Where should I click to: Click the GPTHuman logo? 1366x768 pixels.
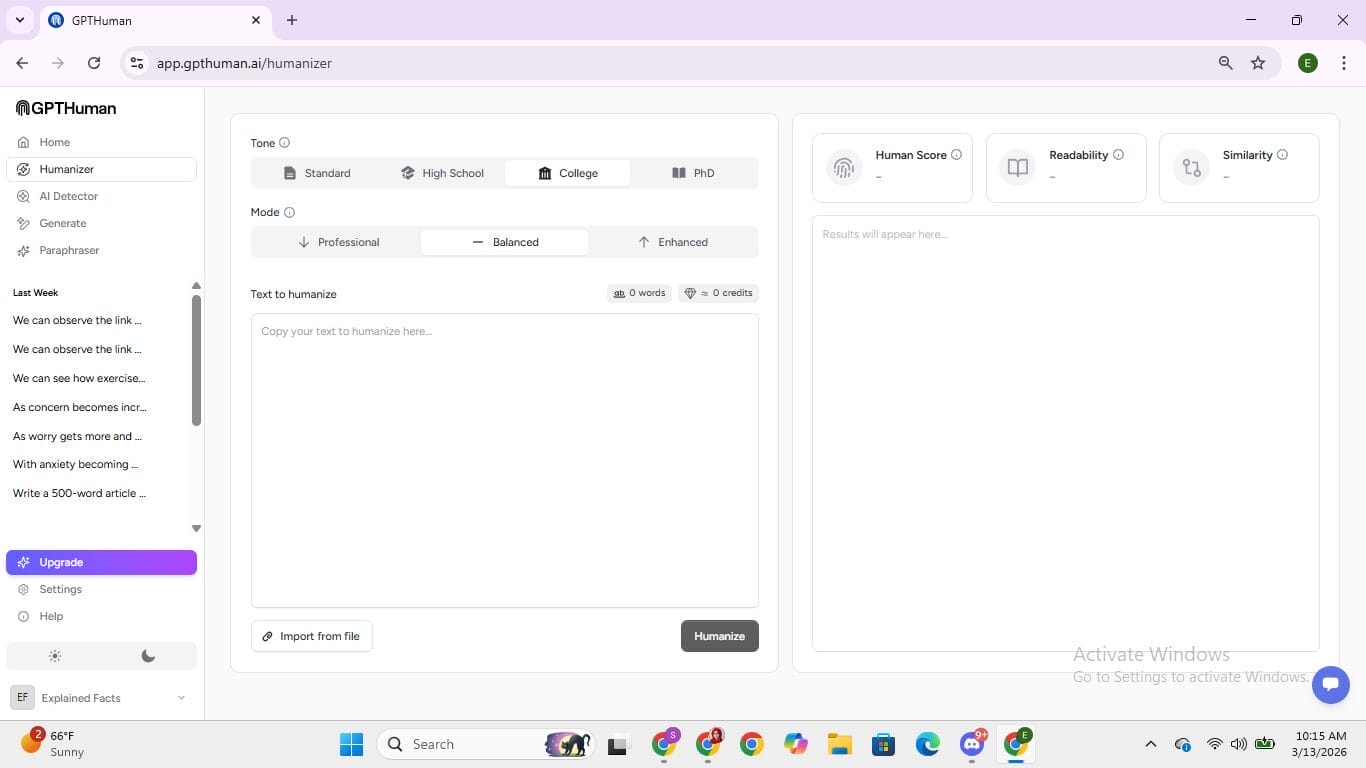pos(66,108)
